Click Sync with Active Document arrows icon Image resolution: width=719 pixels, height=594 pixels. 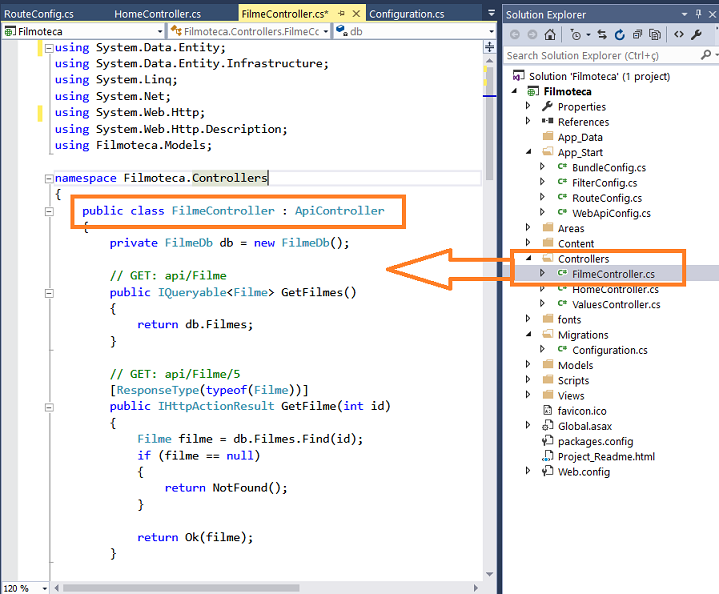pos(602,35)
